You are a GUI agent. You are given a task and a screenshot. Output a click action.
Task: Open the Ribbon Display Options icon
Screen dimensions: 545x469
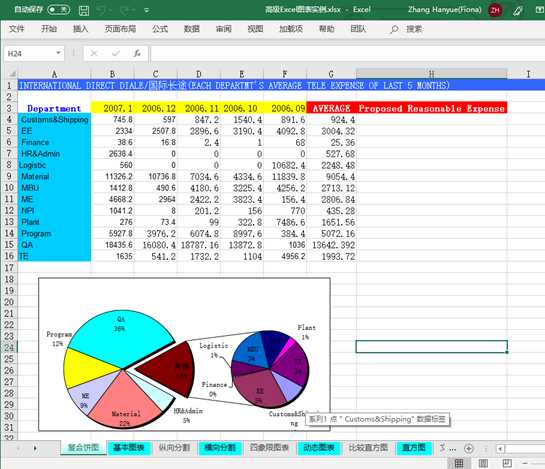540,10
